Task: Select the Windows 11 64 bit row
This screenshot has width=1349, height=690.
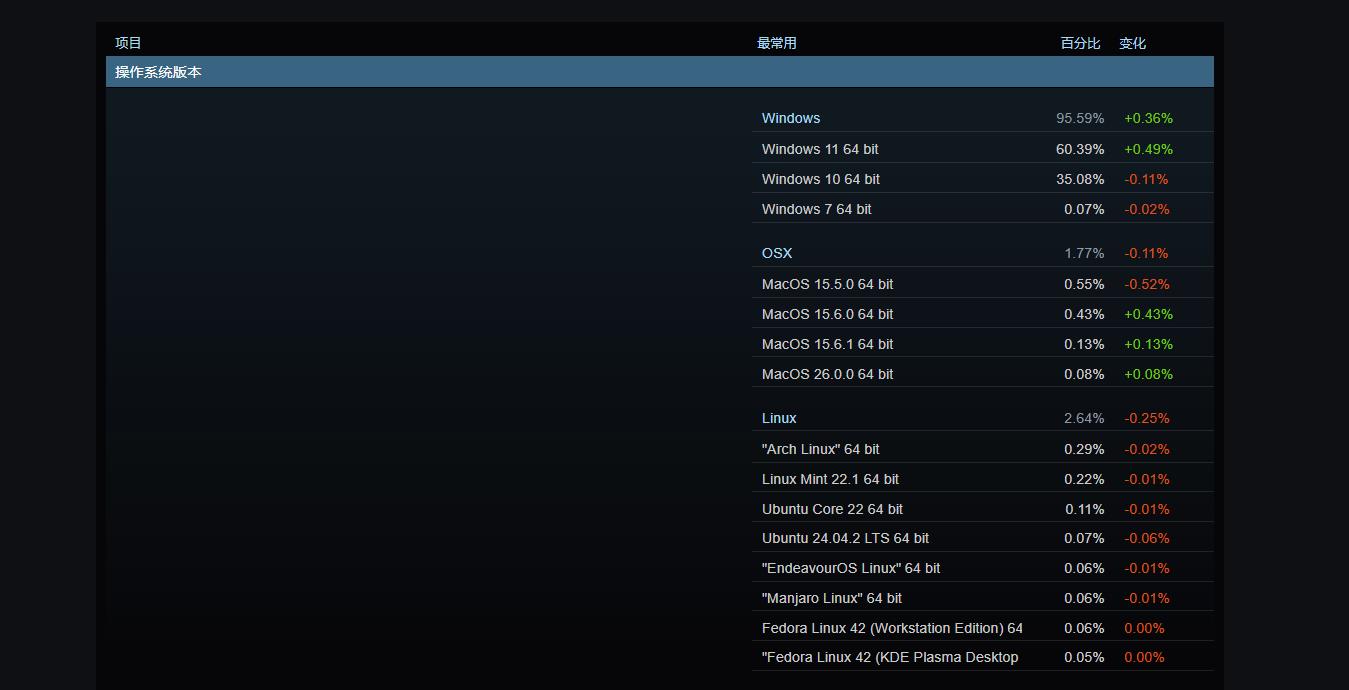Action: 820,149
